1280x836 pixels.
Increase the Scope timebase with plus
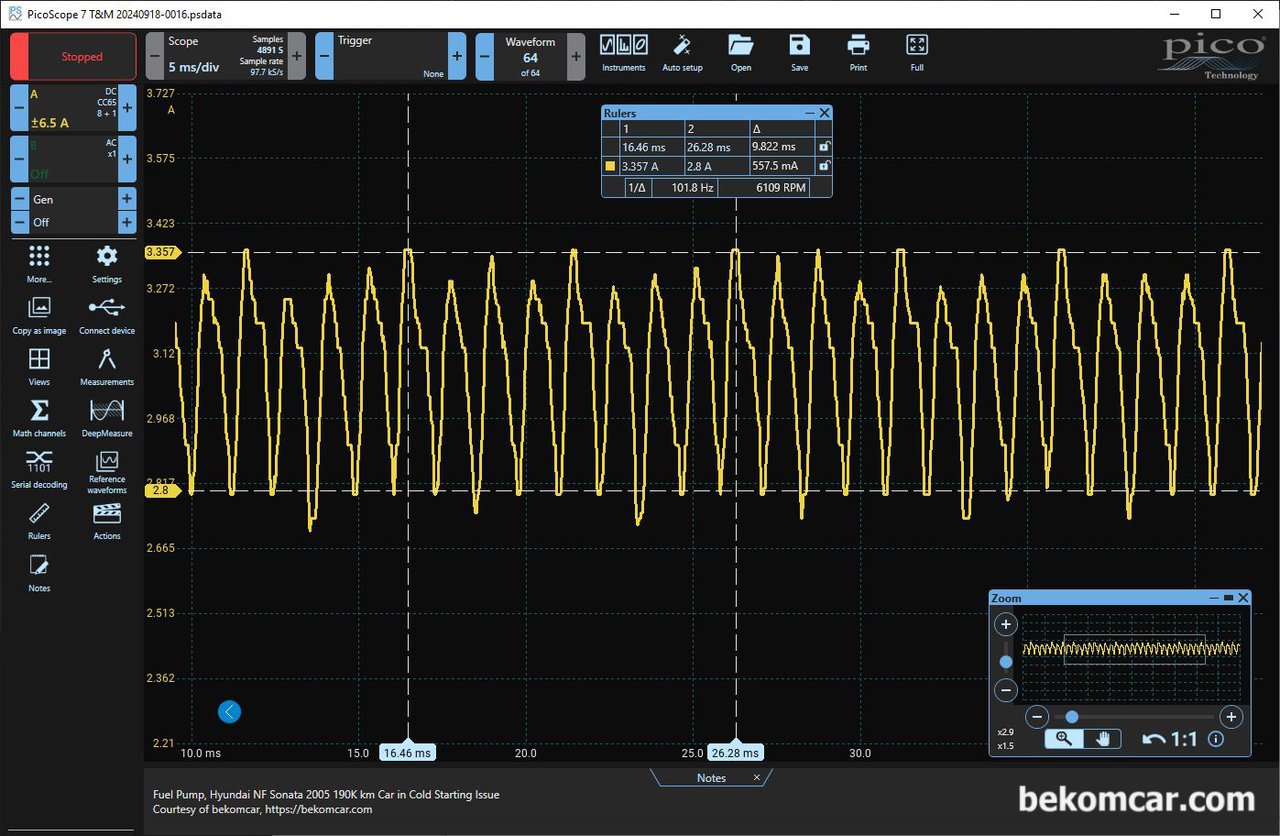coord(297,56)
